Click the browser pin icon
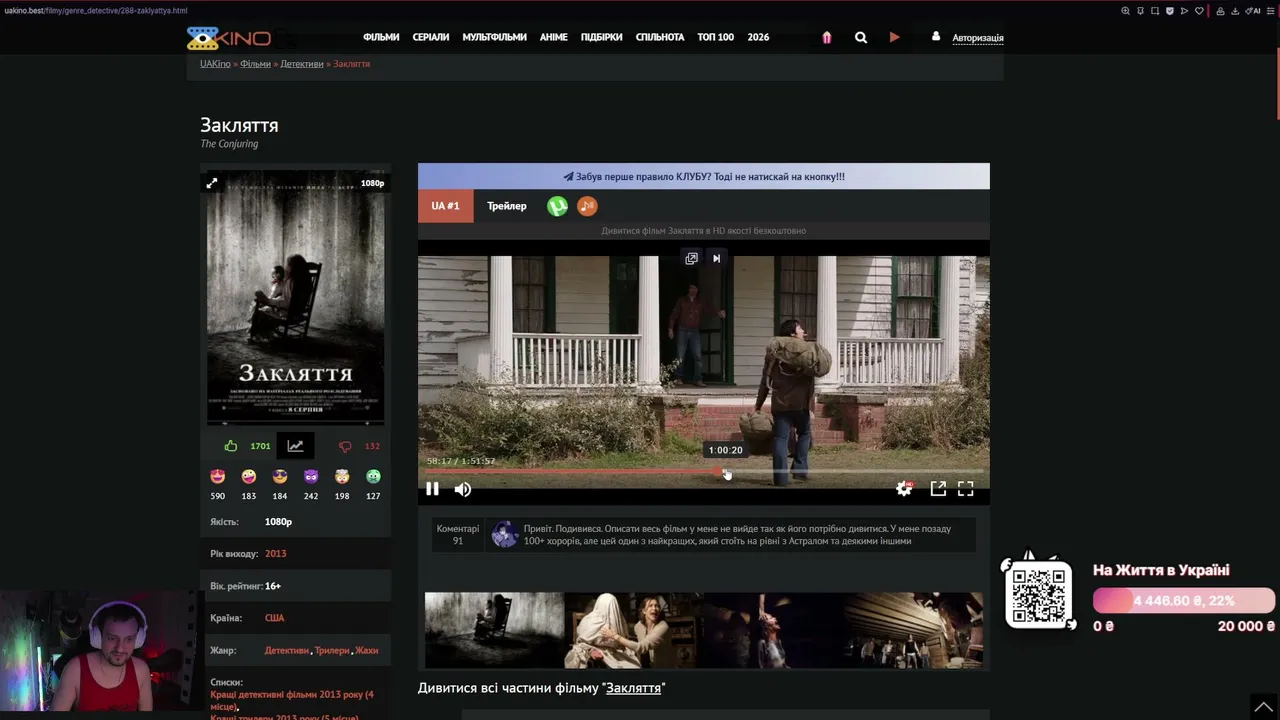The height and width of the screenshot is (720, 1280). [x=1140, y=11]
